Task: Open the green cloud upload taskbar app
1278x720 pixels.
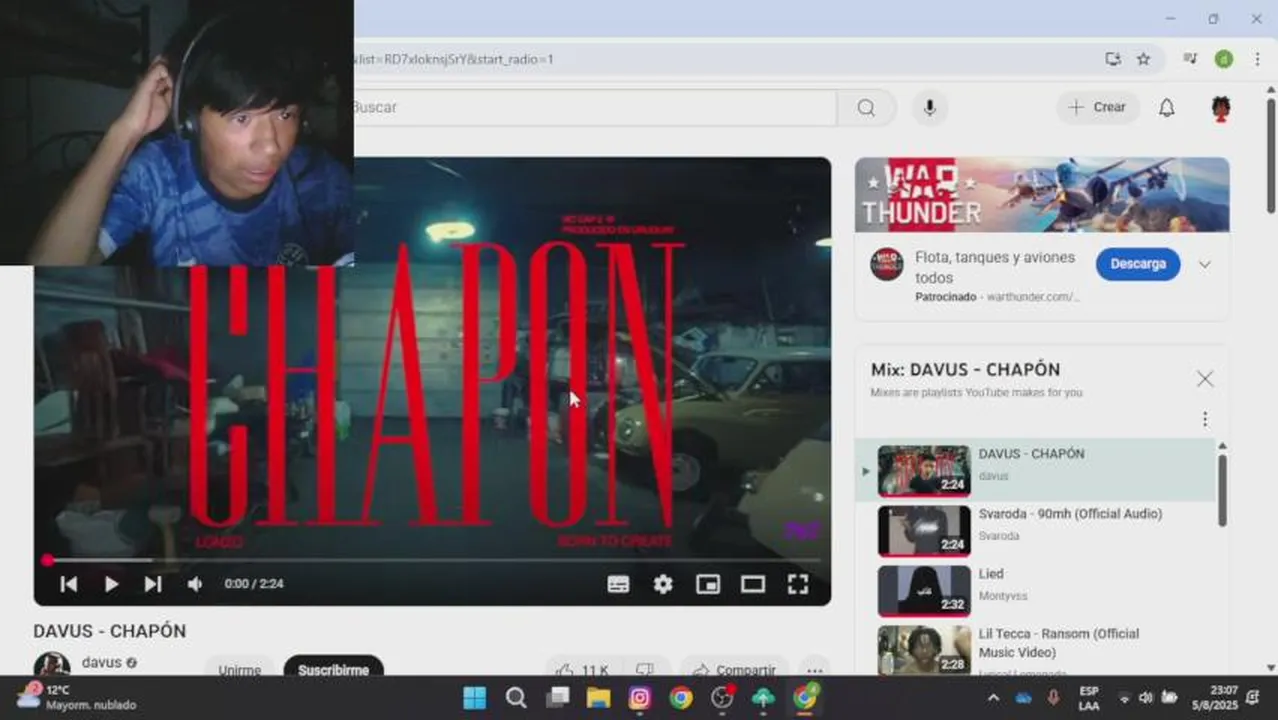Action: pyautogui.click(x=763, y=698)
